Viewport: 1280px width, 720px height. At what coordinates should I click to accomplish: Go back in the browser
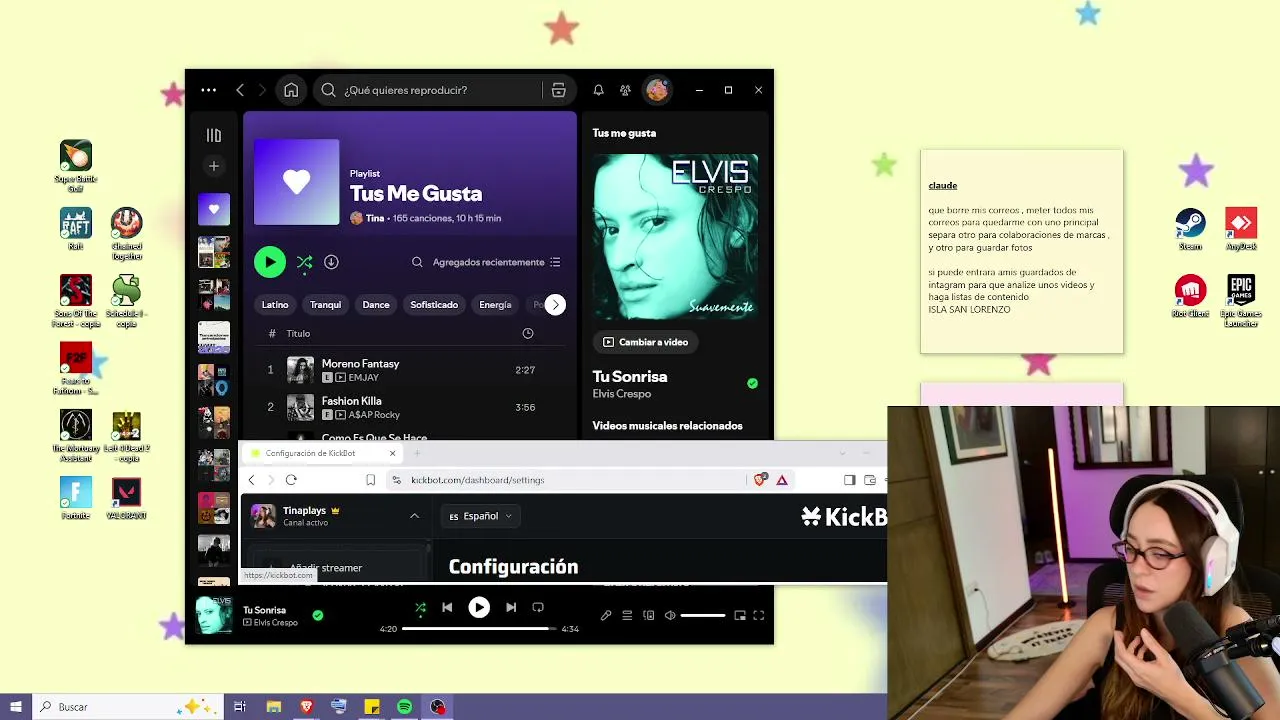251,480
